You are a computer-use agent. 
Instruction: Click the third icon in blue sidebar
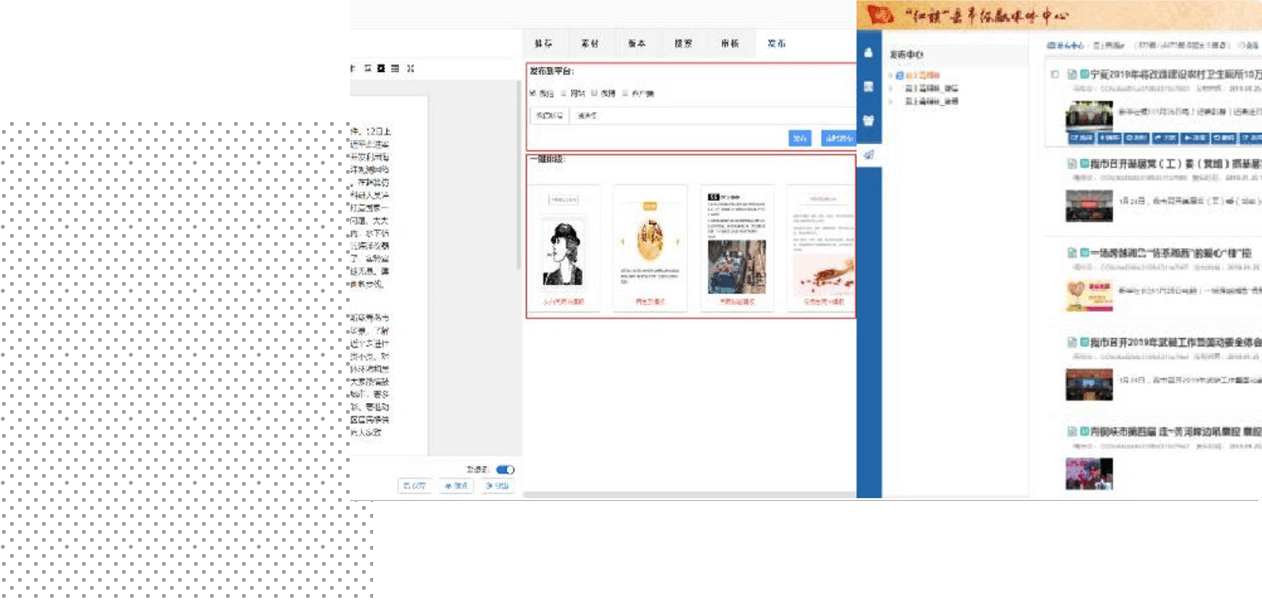coord(869,120)
